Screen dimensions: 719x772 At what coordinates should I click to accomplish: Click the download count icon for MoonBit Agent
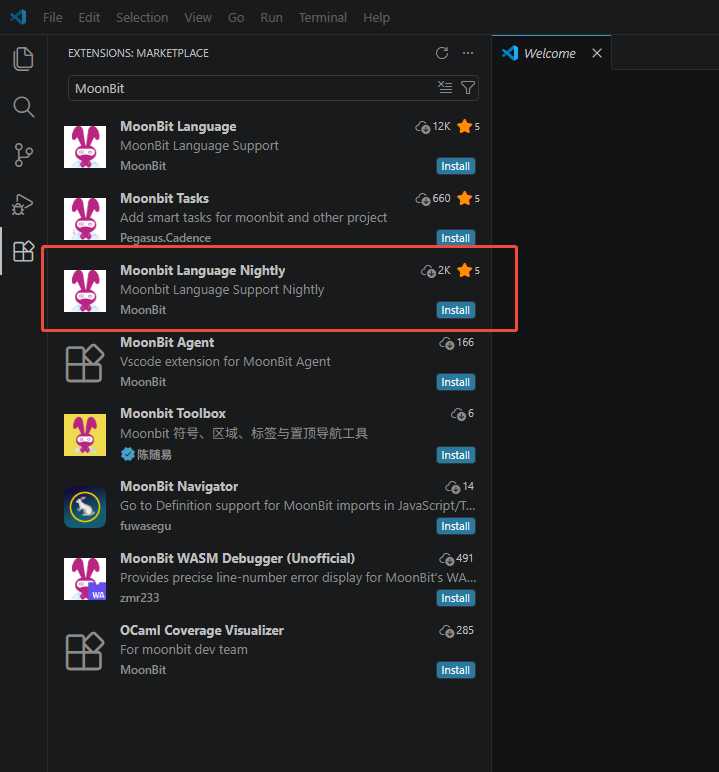coord(447,343)
